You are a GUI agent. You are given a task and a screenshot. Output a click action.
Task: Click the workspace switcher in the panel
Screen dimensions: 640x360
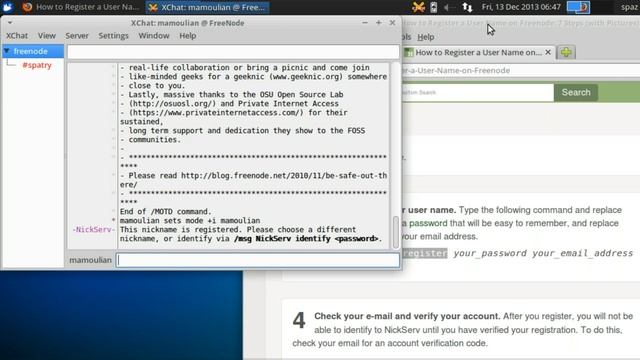(578, 7)
